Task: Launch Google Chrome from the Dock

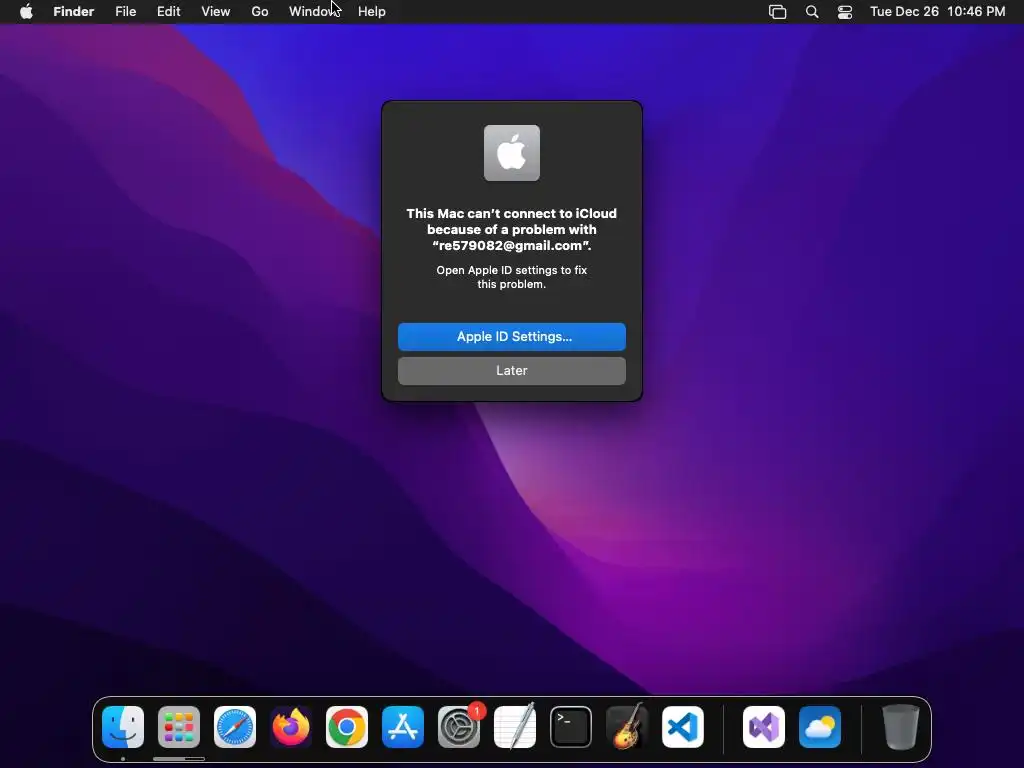Action: 347,727
